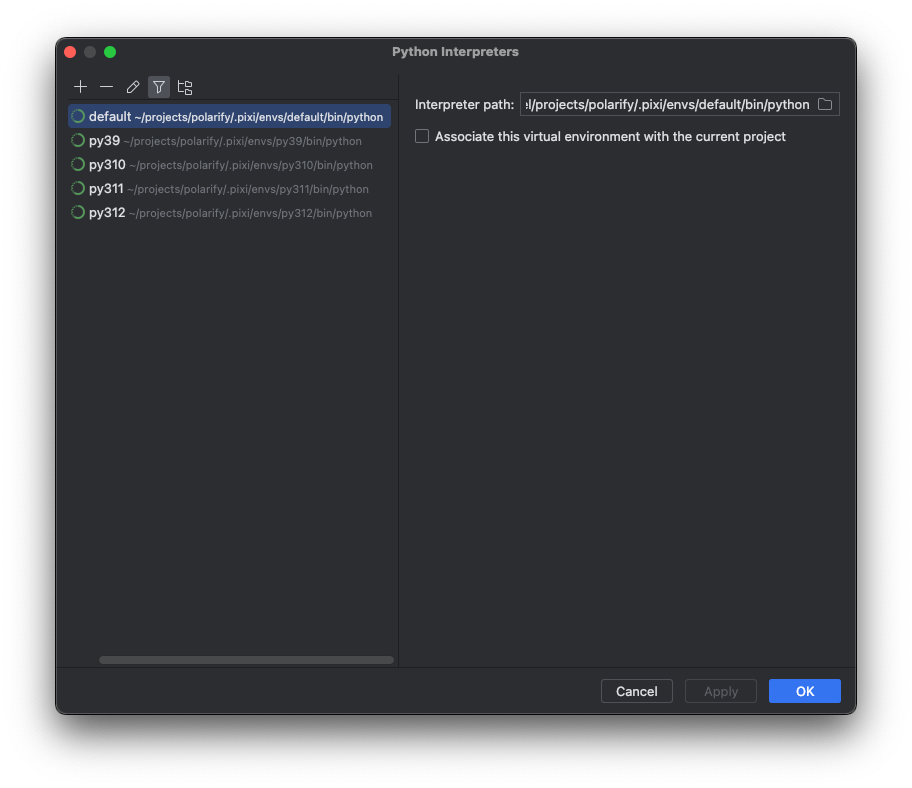The height and width of the screenshot is (788, 912).
Task: Toggle the filter funnel icon
Action: pos(159,87)
